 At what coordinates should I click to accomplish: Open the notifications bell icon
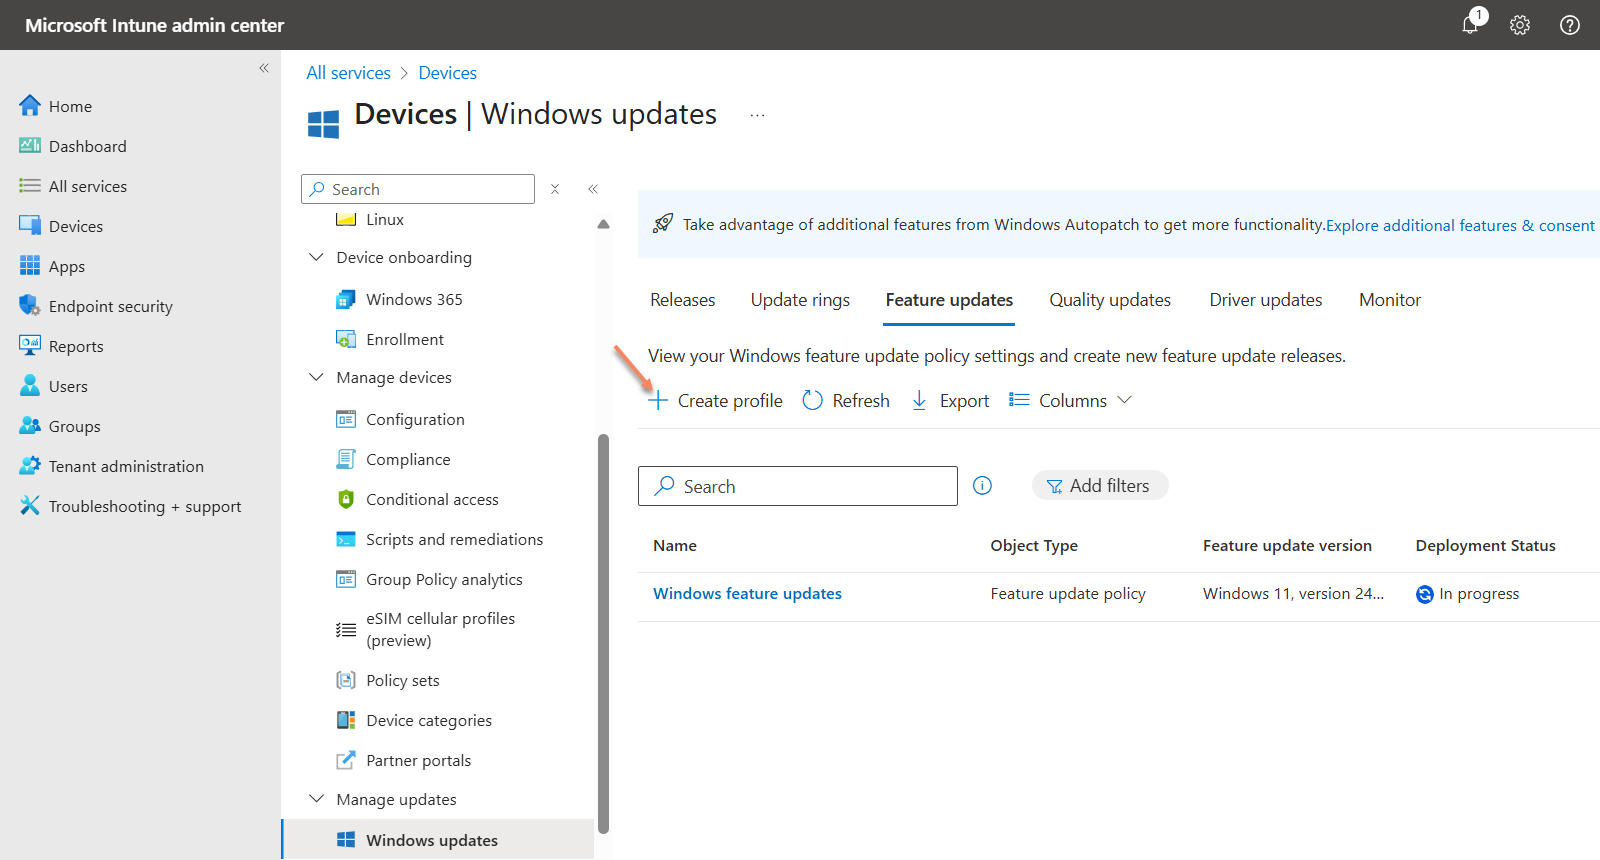click(x=1470, y=25)
